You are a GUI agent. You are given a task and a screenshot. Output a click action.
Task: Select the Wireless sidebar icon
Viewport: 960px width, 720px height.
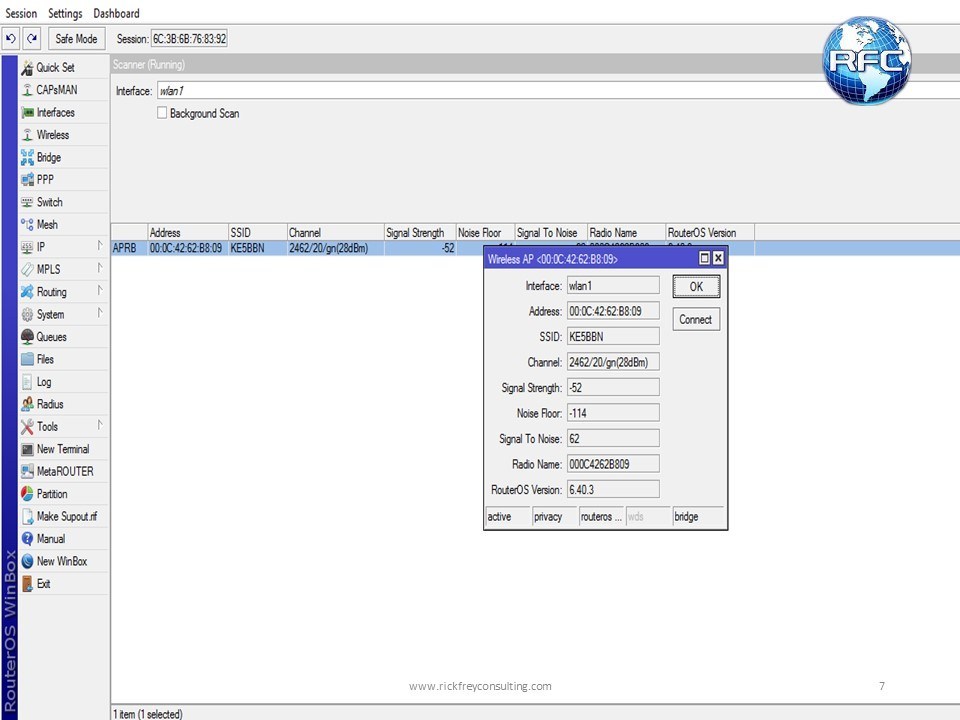pos(28,135)
